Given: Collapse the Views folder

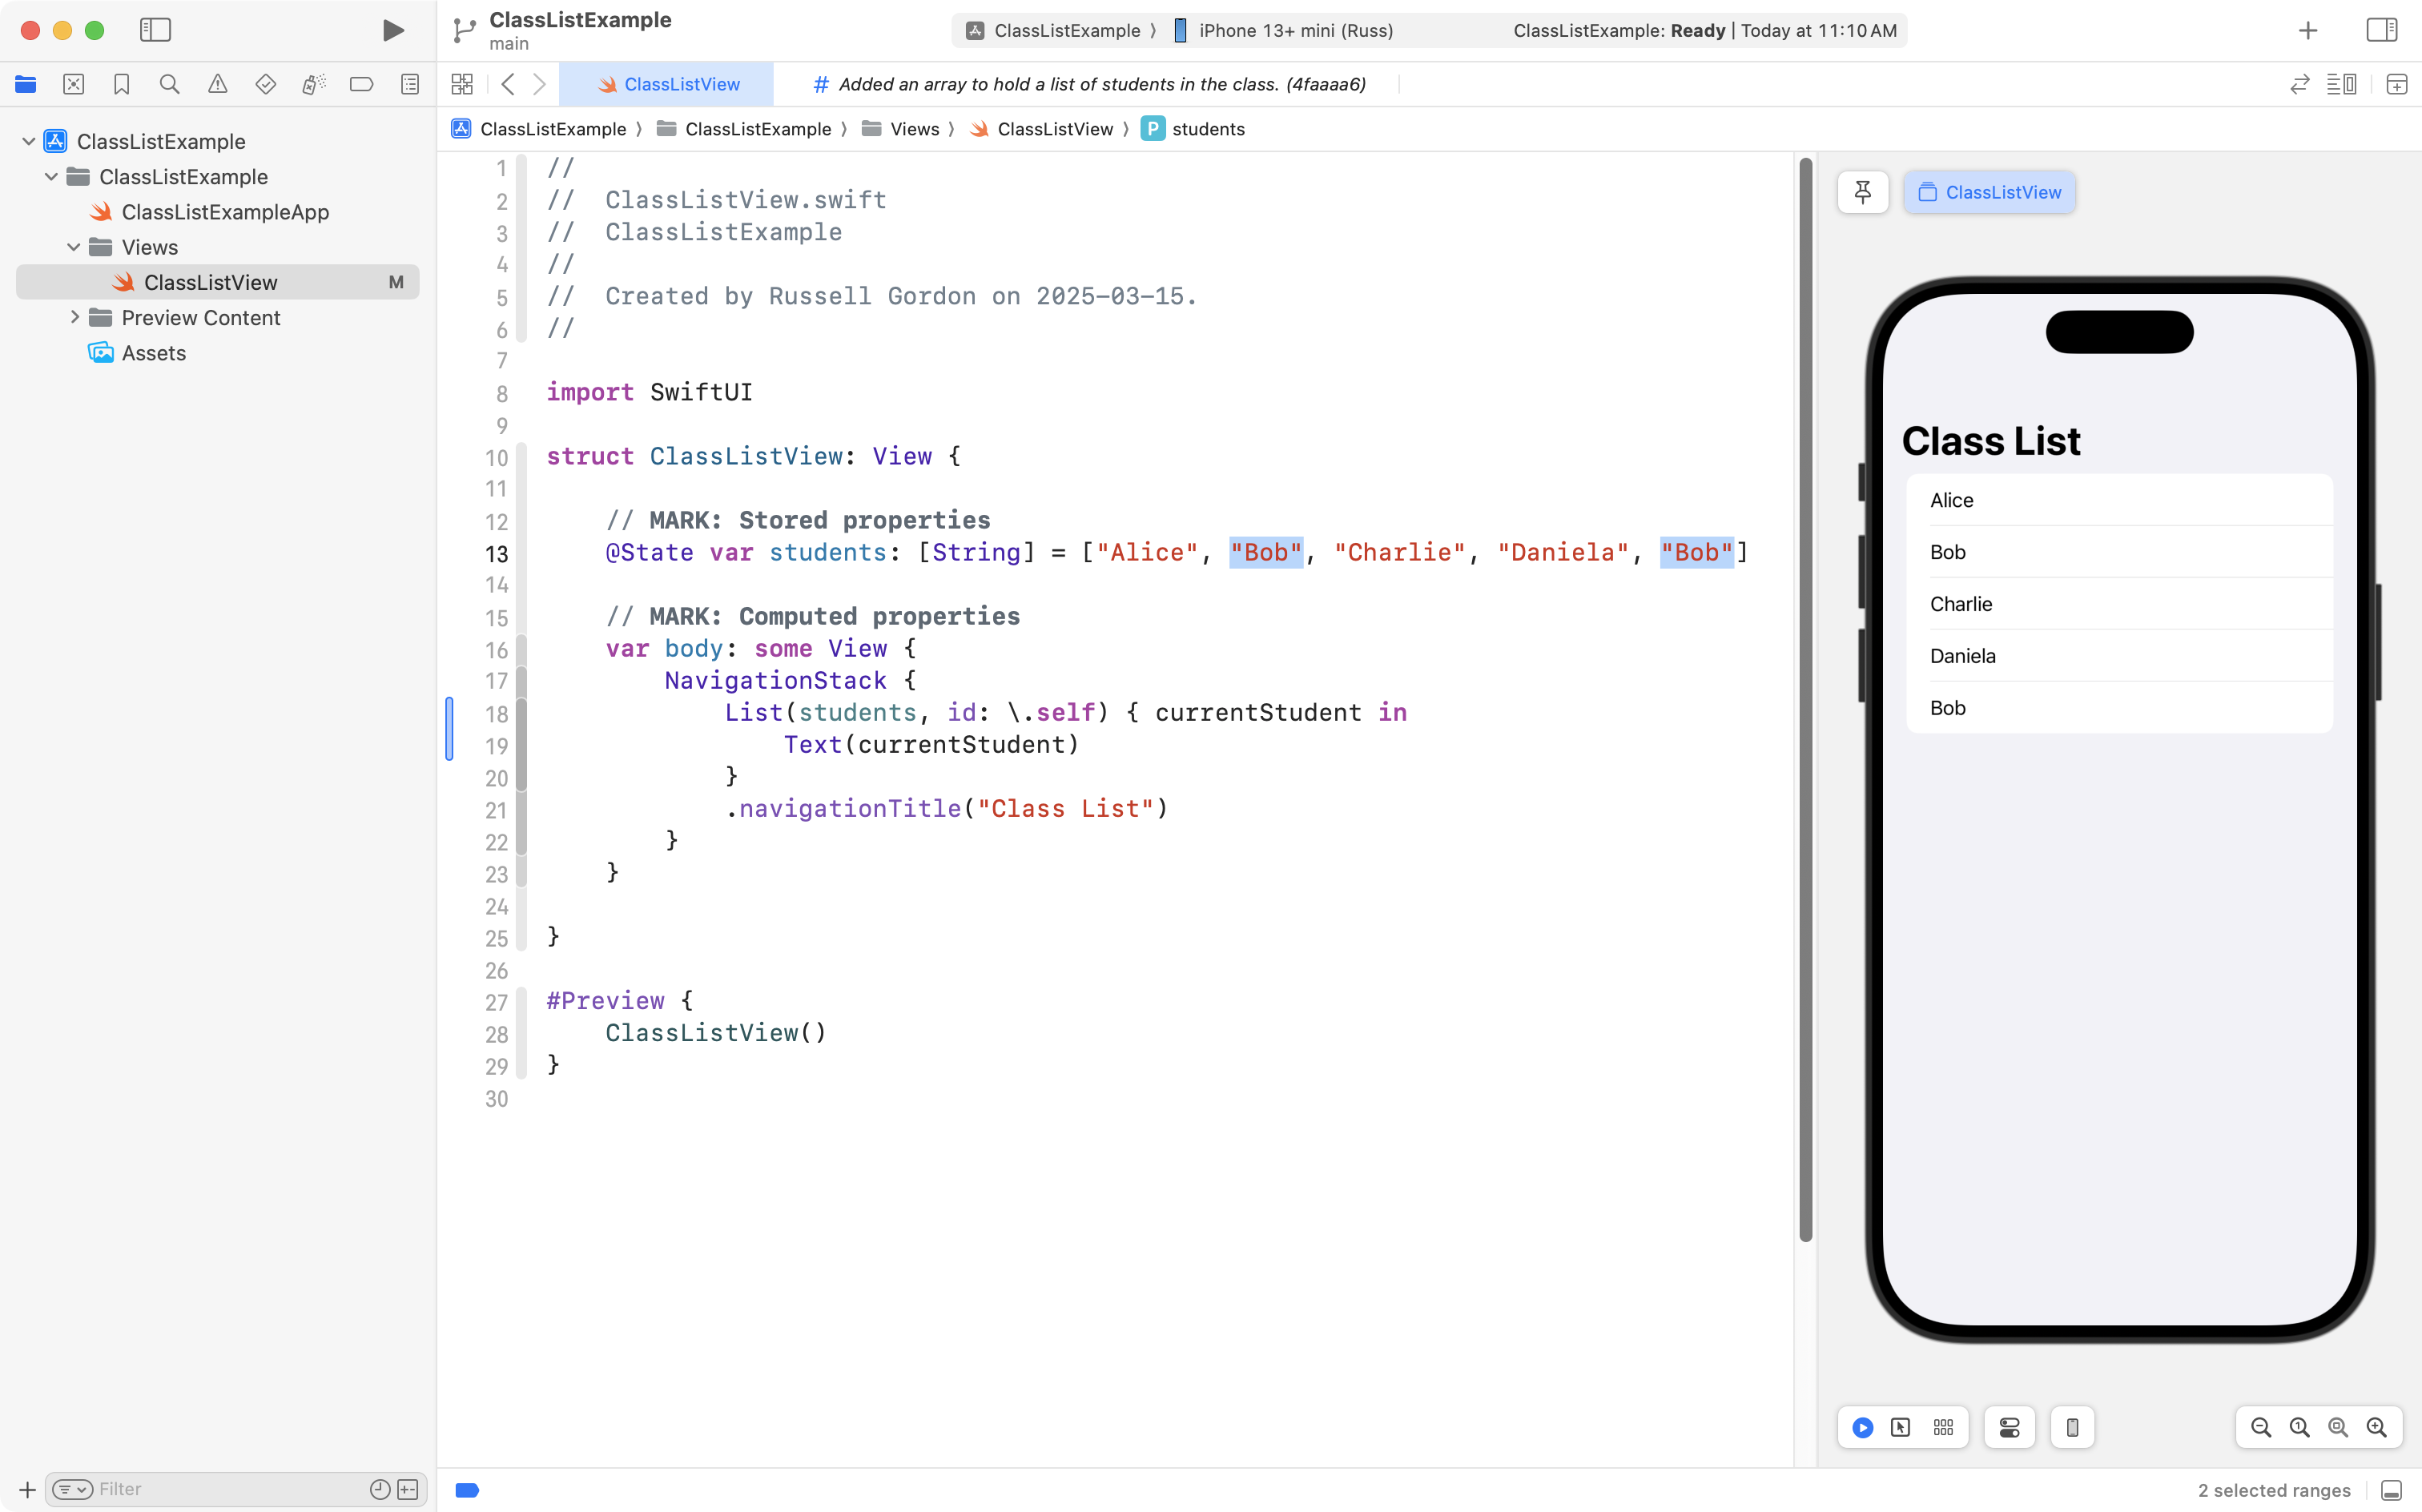Looking at the screenshot, I should pyautogui.click(x=74, y=247).
